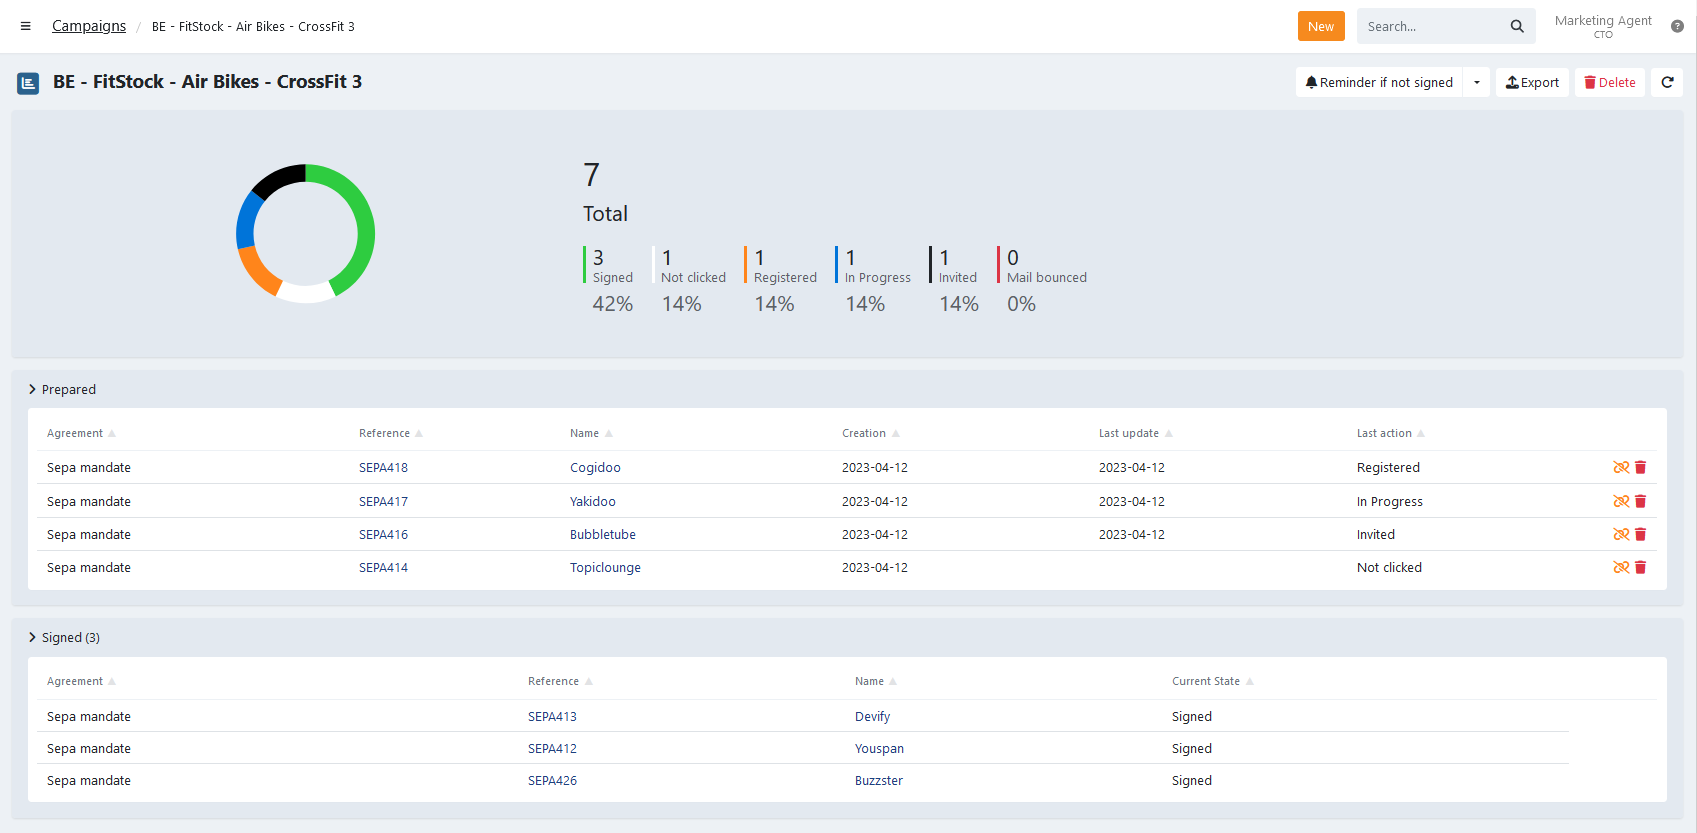The width and height of the screenshot is (1697, 833).
Task: Open the help question mark icon
Action: (x=1677, y=26)
